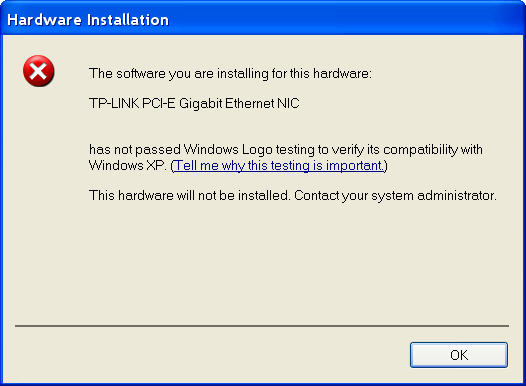Image resolution: width=526 pixels, height=386 pixels.
Task: Click the 'Contact your system administrator' text
Action: click(395, 196)
